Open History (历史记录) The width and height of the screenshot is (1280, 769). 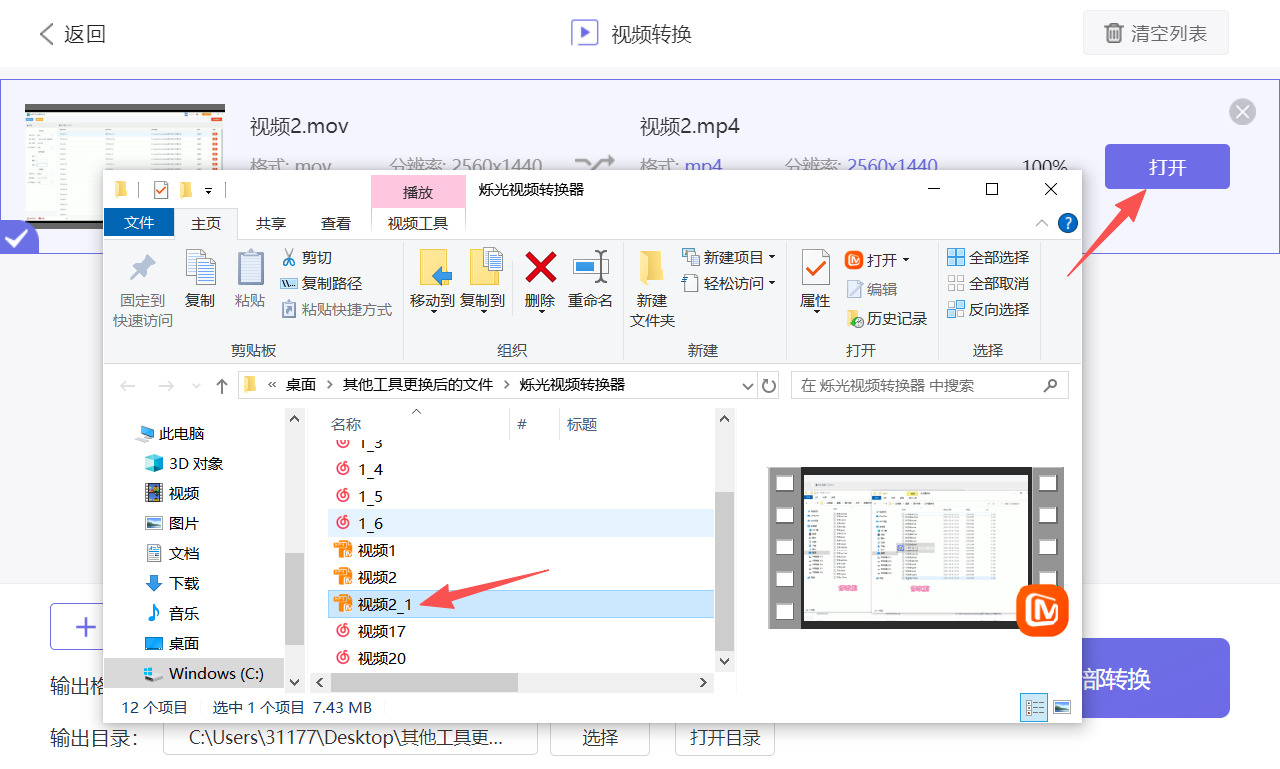[x=887, y=318]
